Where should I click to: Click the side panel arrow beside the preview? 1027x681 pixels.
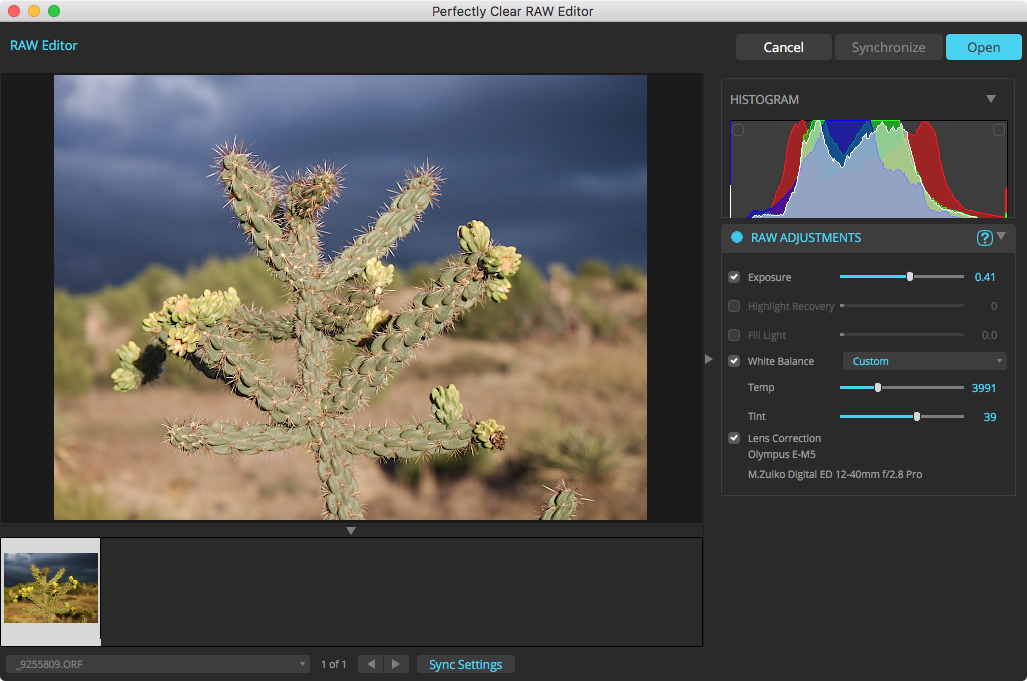click(x=708, y=358)
